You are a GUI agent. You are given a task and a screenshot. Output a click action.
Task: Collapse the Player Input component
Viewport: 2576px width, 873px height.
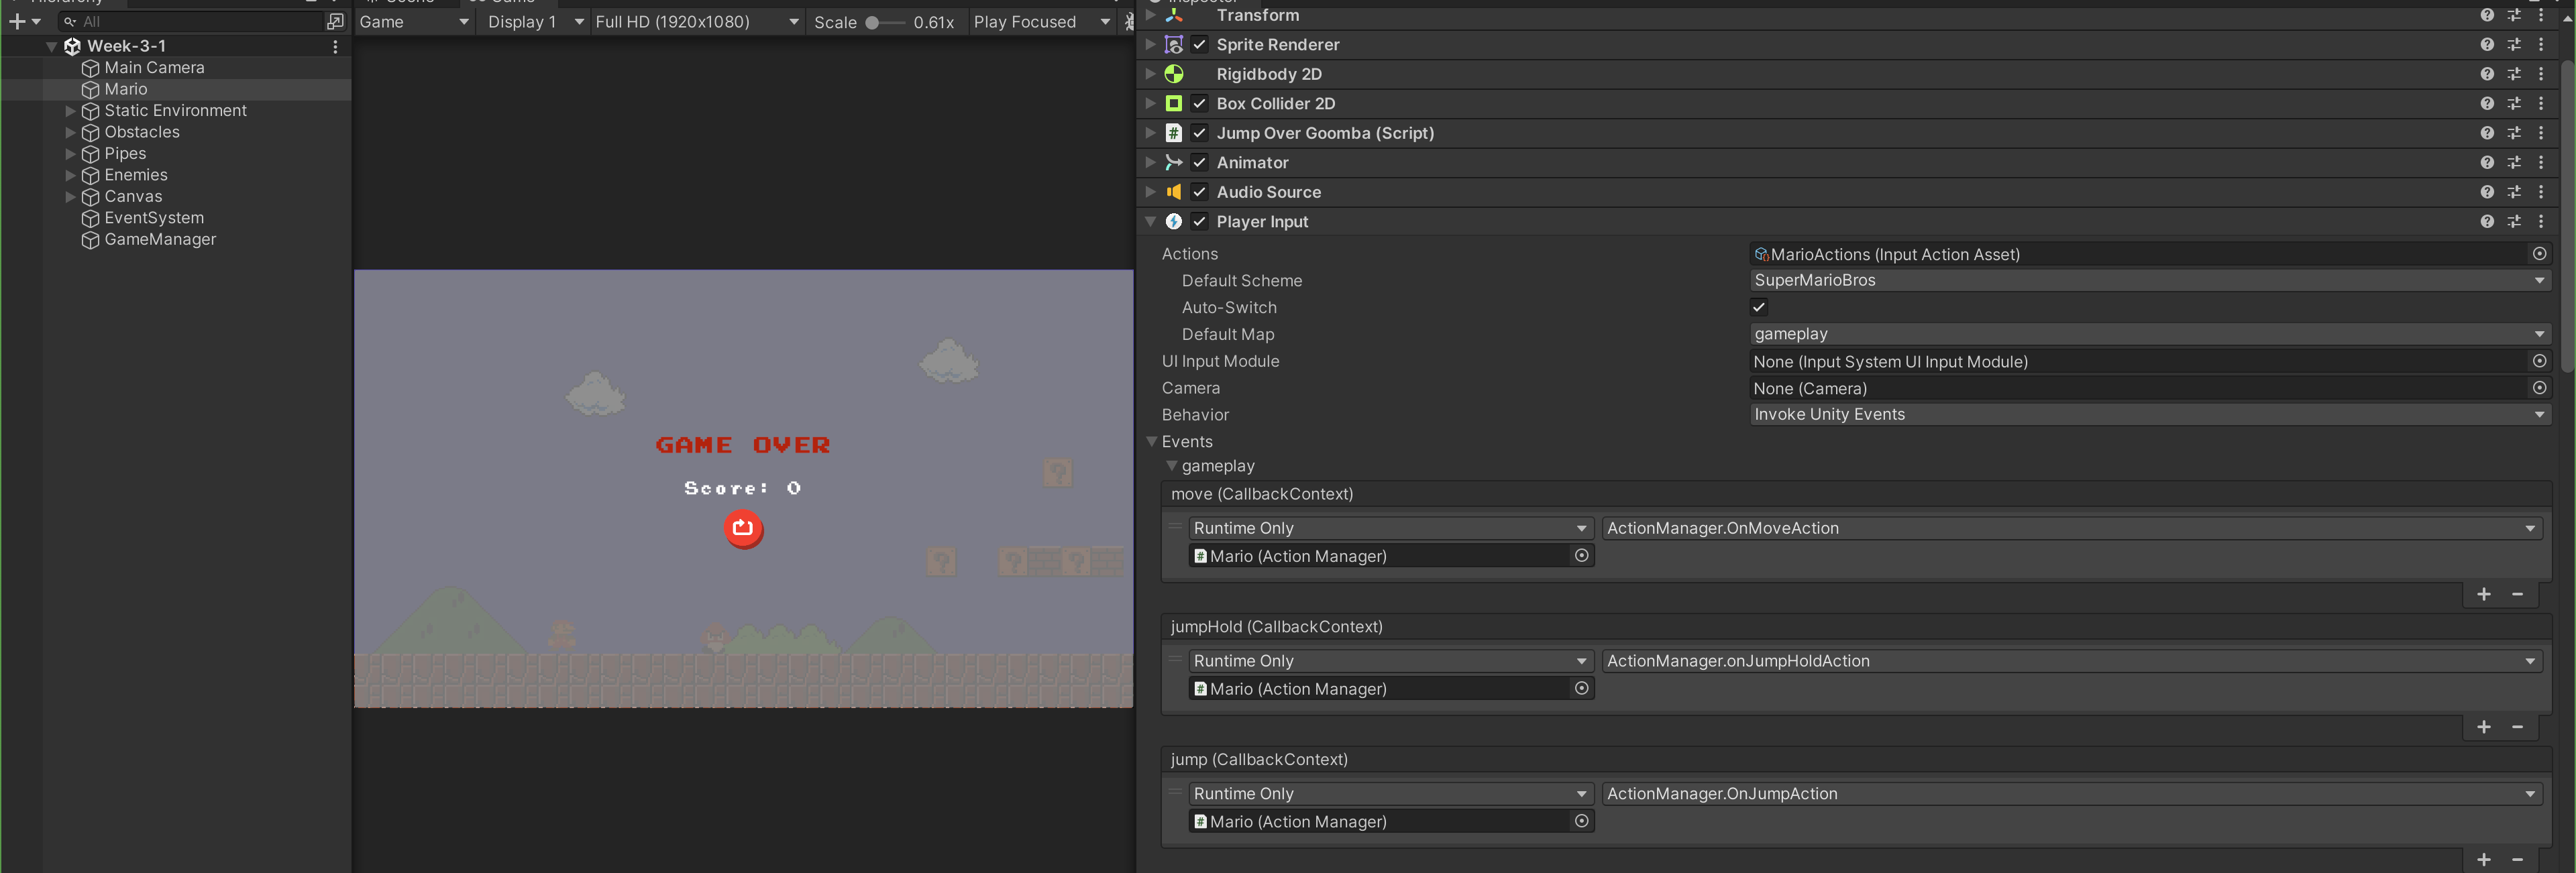coord(1150,221)
